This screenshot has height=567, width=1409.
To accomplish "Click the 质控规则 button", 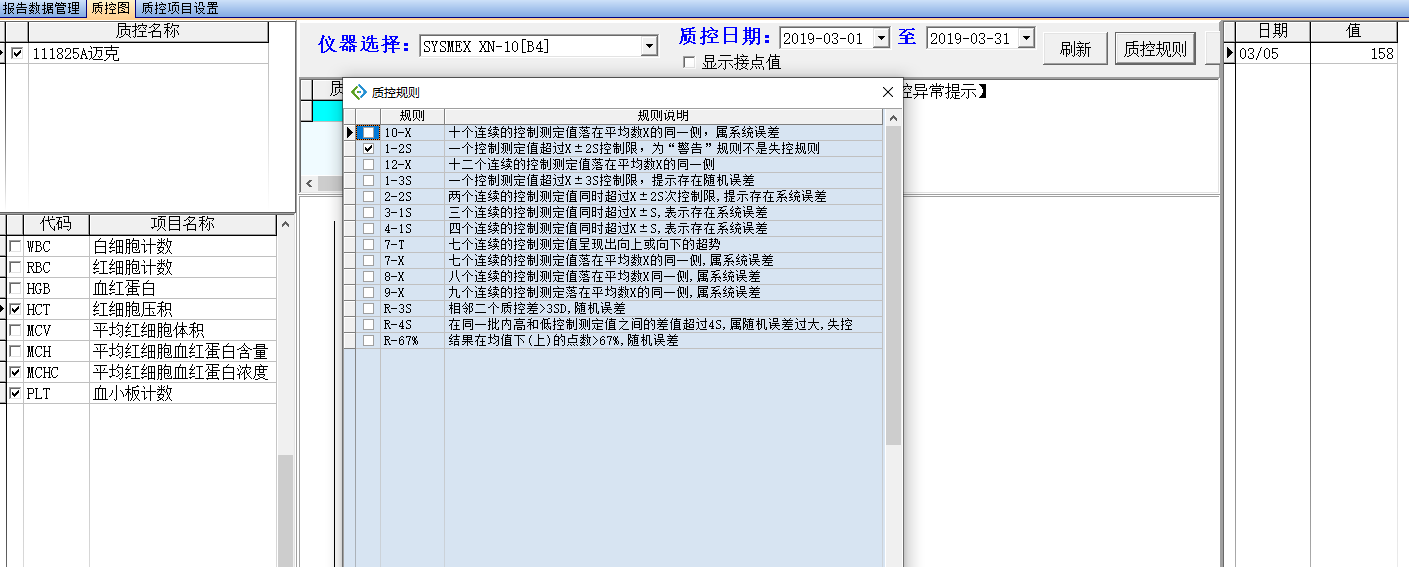I will [1155, 49].
